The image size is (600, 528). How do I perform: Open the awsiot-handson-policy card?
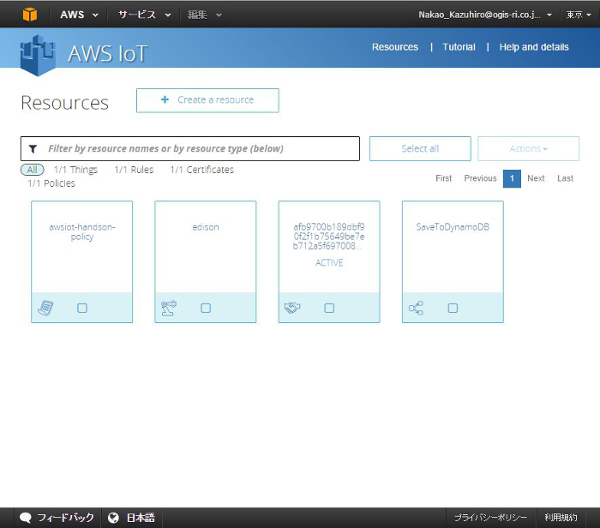coord(82,262)
